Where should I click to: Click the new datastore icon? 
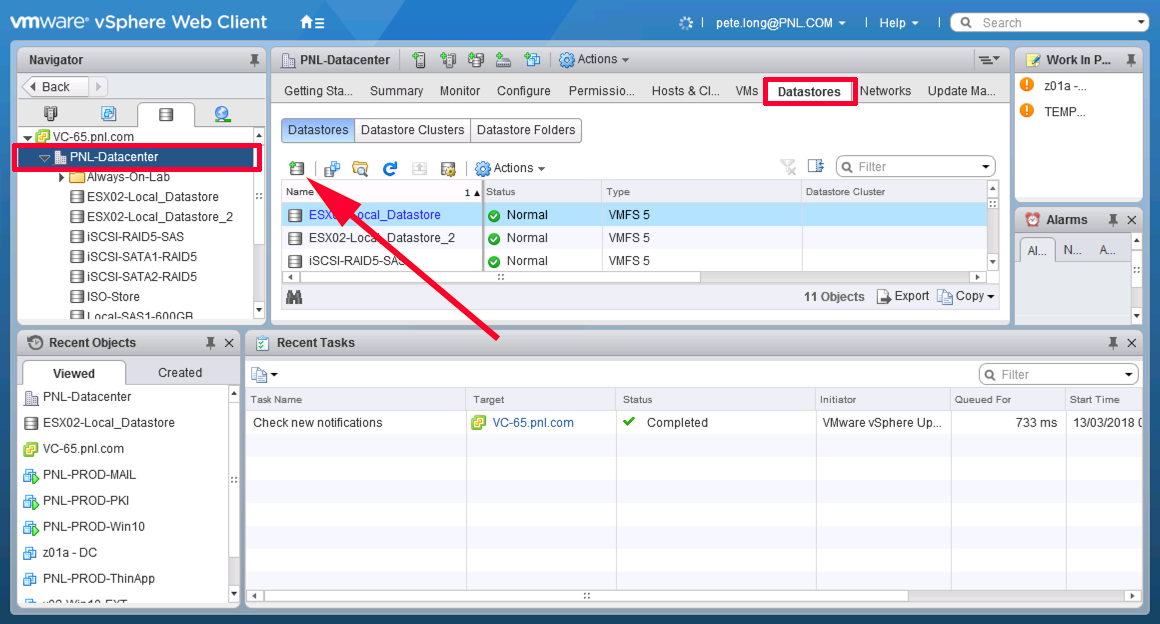297,168
